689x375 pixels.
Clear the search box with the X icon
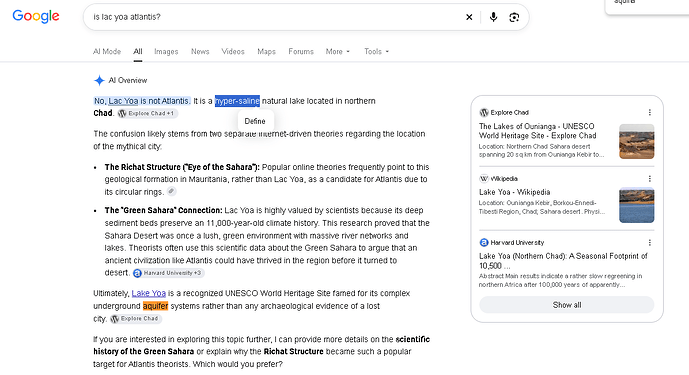click(x=469, y=17)
